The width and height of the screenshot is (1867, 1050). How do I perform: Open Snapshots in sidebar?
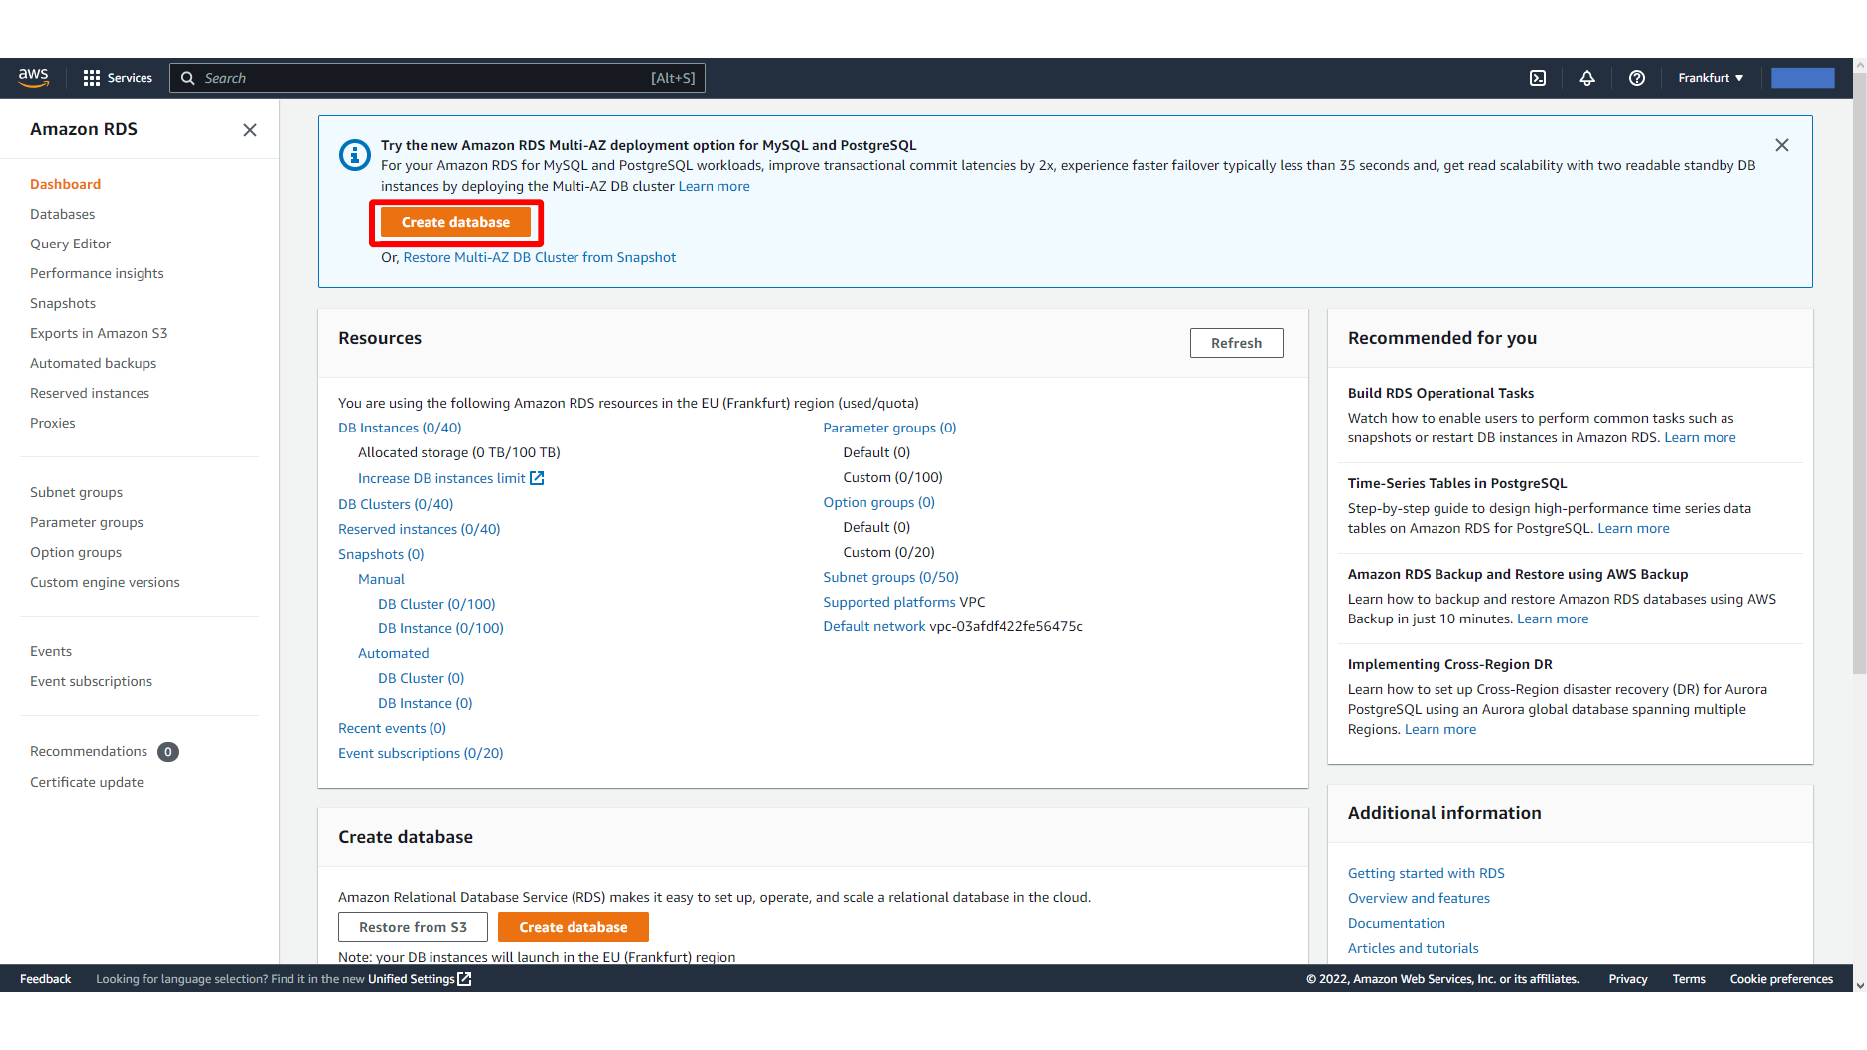[63, 304]
